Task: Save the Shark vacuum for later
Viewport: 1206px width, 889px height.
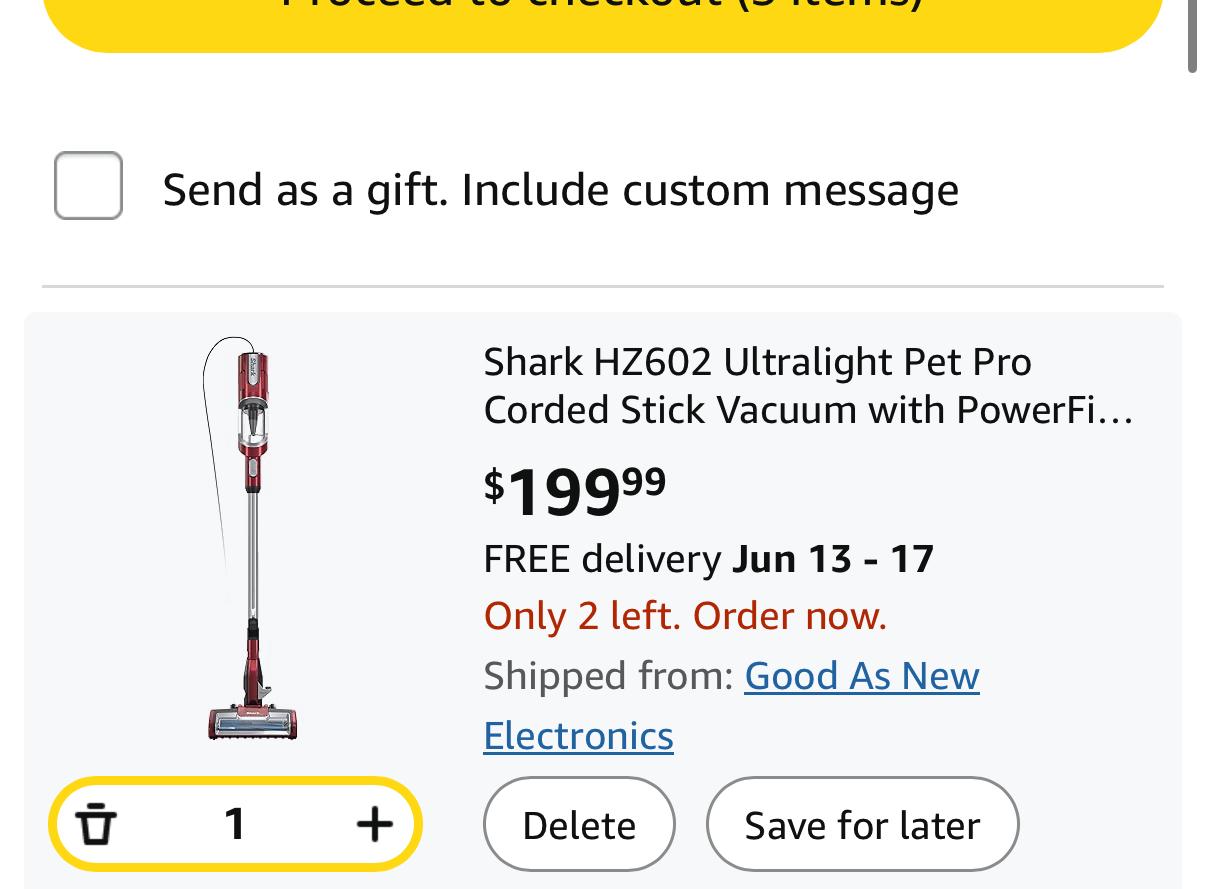Action: point(862,825)
